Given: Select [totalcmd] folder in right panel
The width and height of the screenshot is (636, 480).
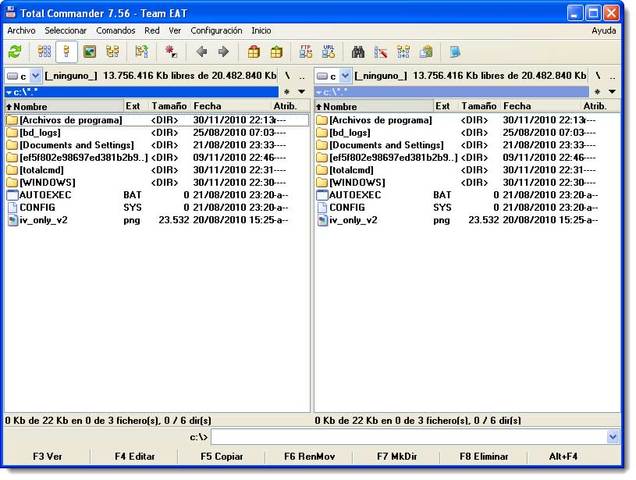Looking at the screenshot, I should click(466, 170).
